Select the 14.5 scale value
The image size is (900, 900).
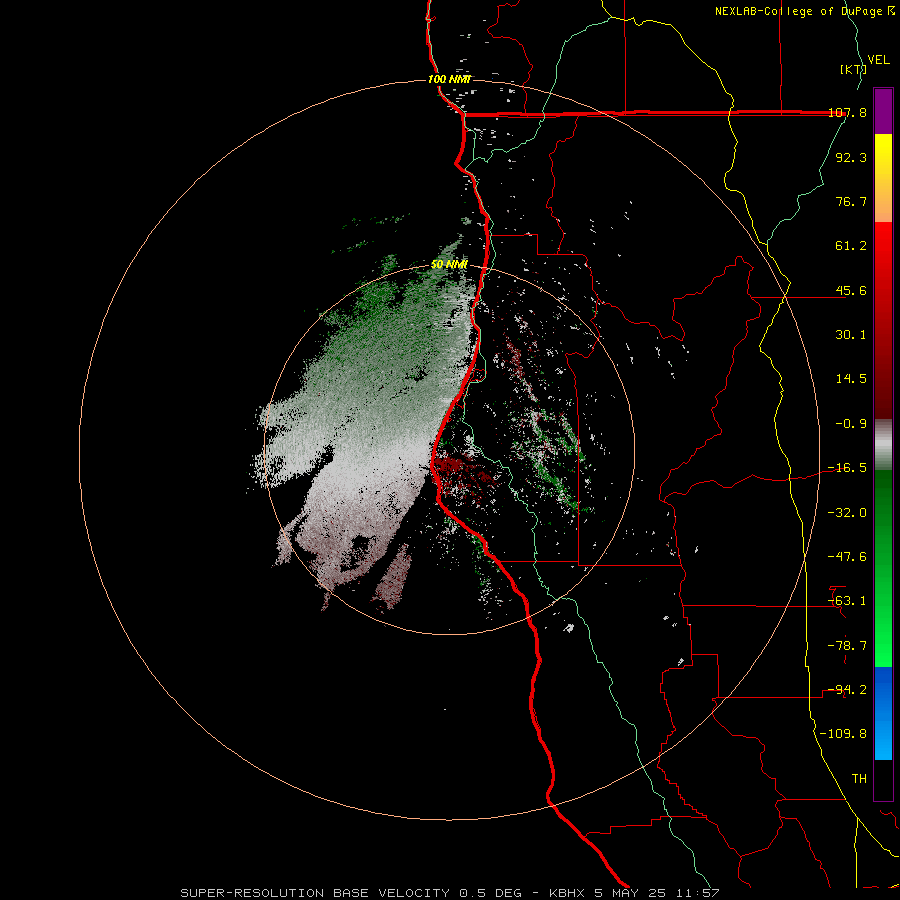tap(851, 379)
